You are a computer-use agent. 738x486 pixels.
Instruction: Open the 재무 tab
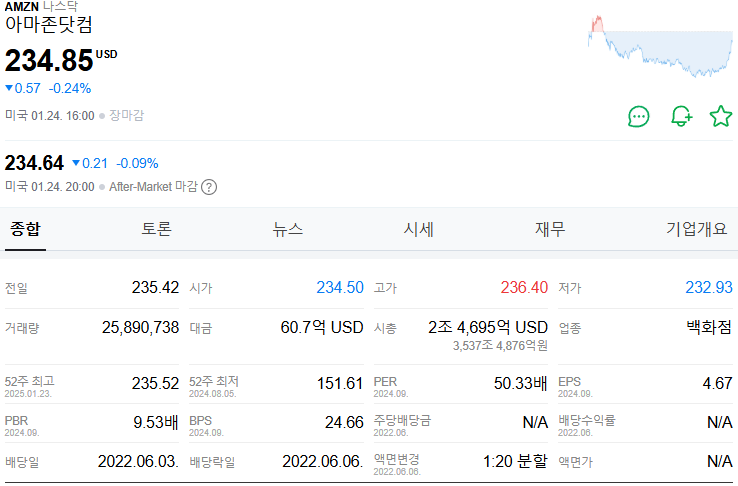tap(550, 229)
